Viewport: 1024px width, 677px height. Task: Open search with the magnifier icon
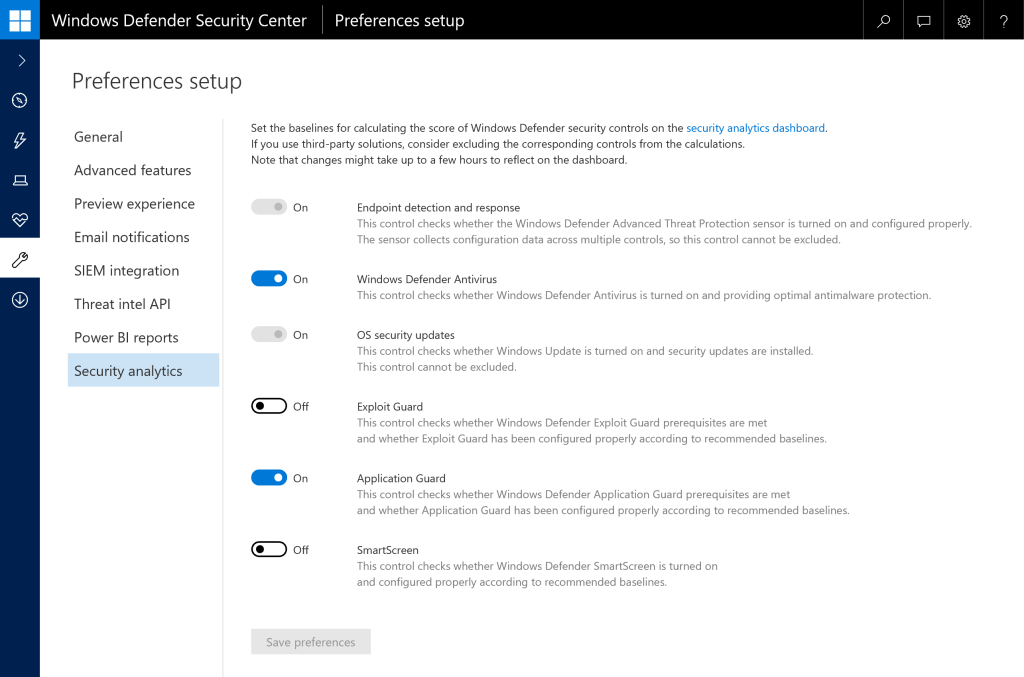[x=884, y=20]
